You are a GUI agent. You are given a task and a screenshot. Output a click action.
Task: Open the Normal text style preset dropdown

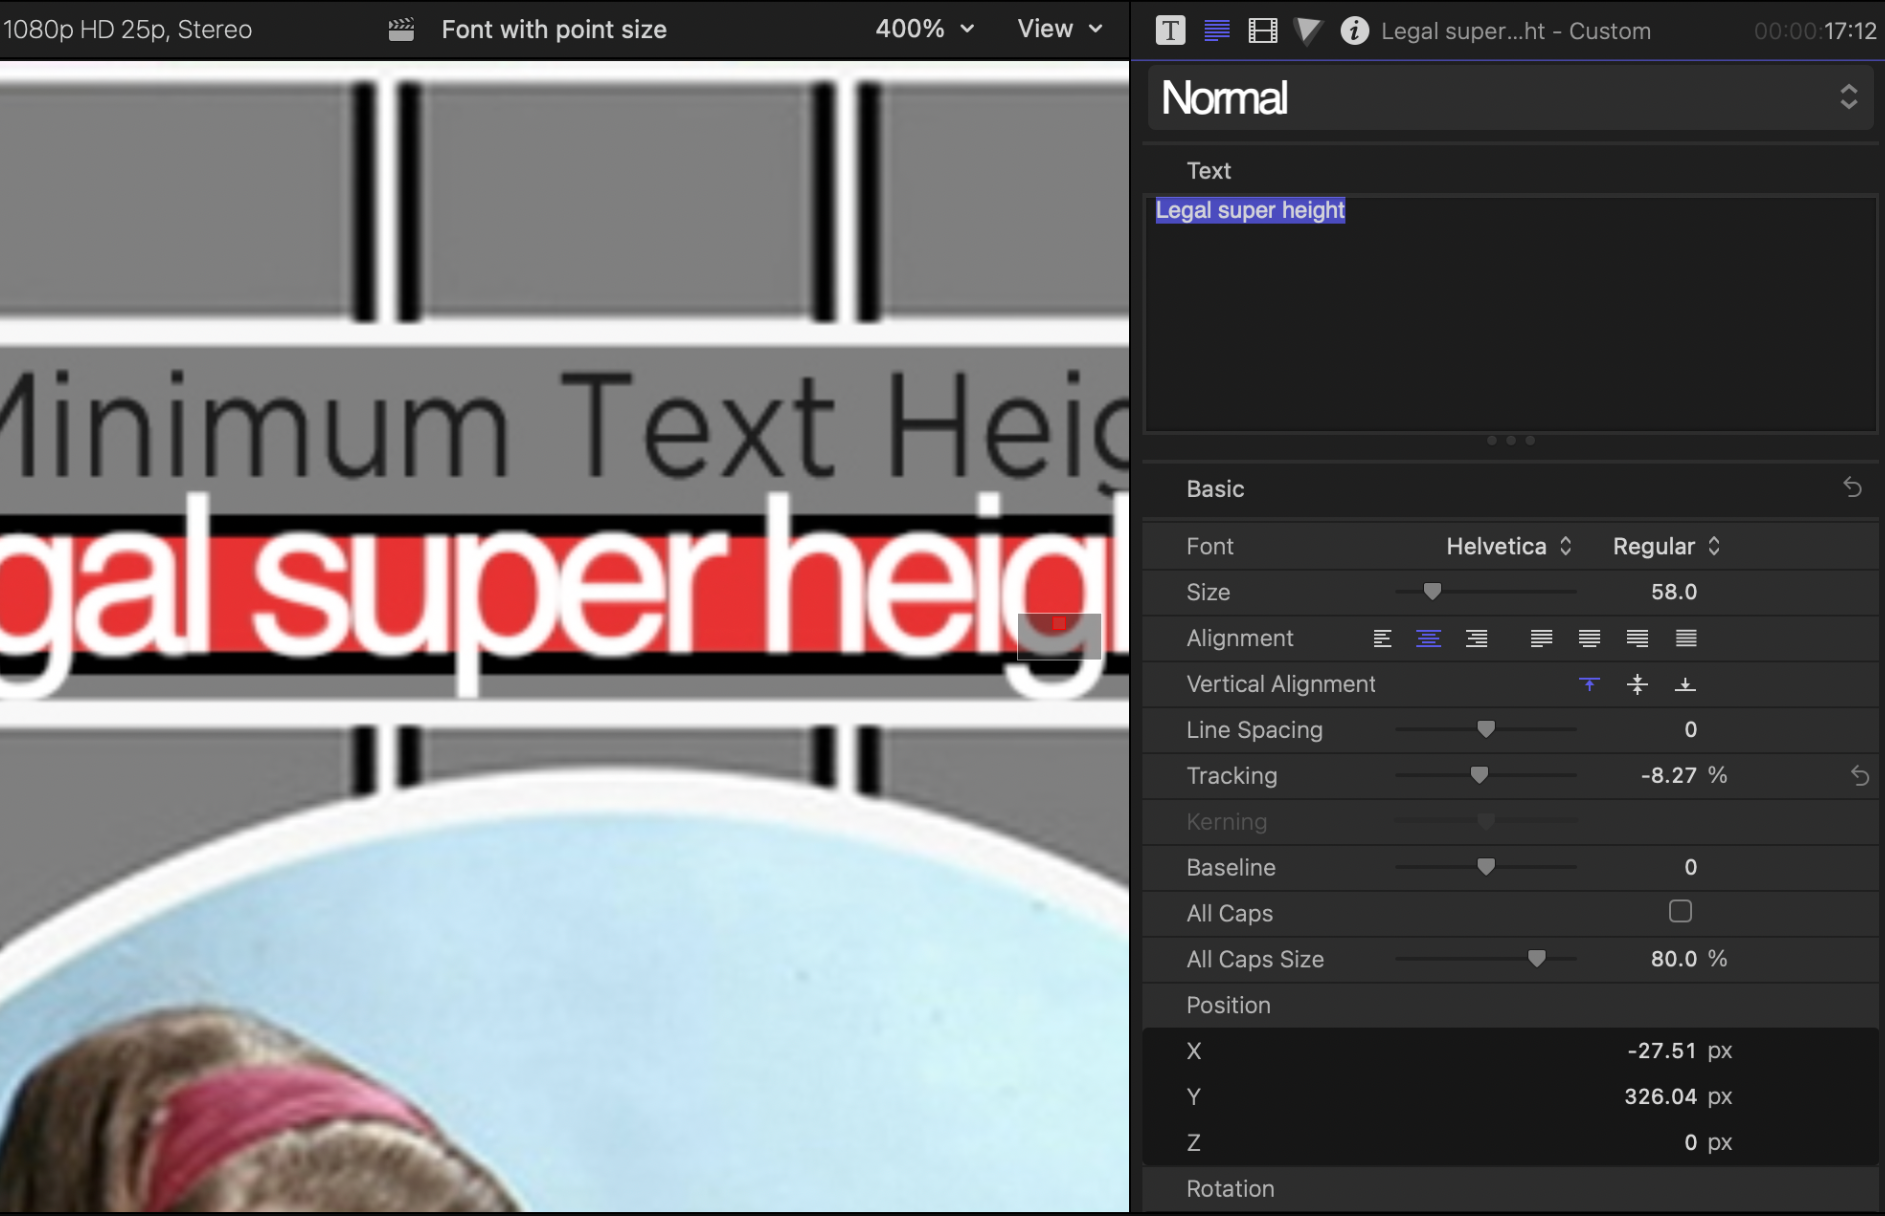coord(1510,97)
